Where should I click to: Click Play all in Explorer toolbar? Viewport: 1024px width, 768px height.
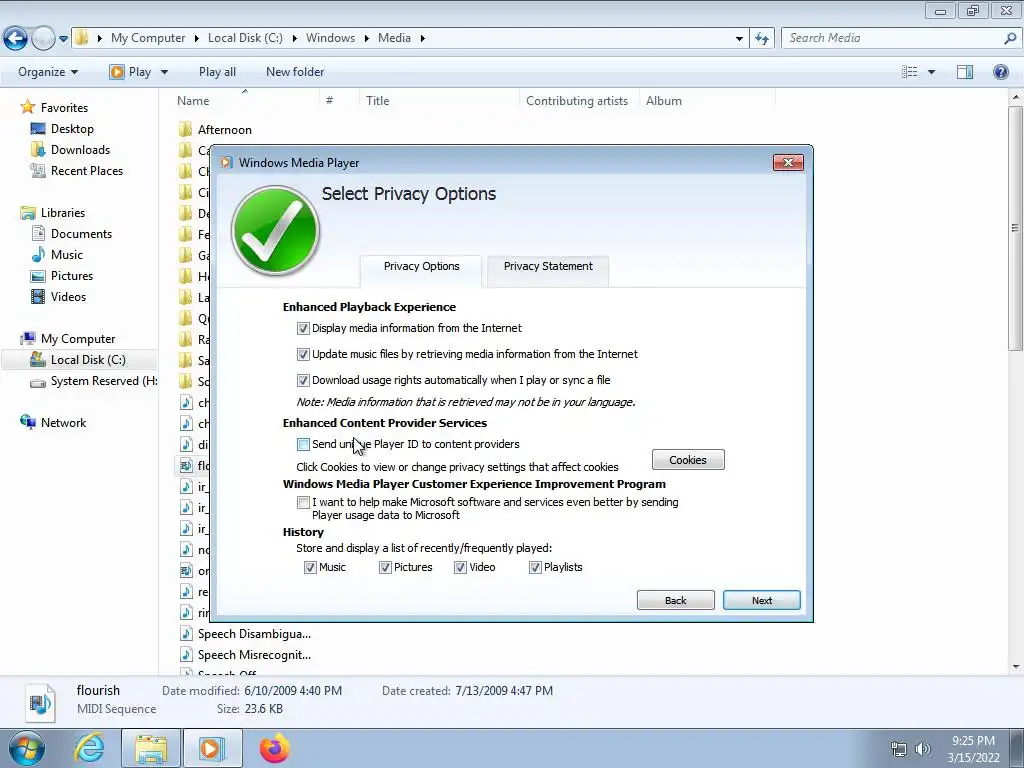217,72
